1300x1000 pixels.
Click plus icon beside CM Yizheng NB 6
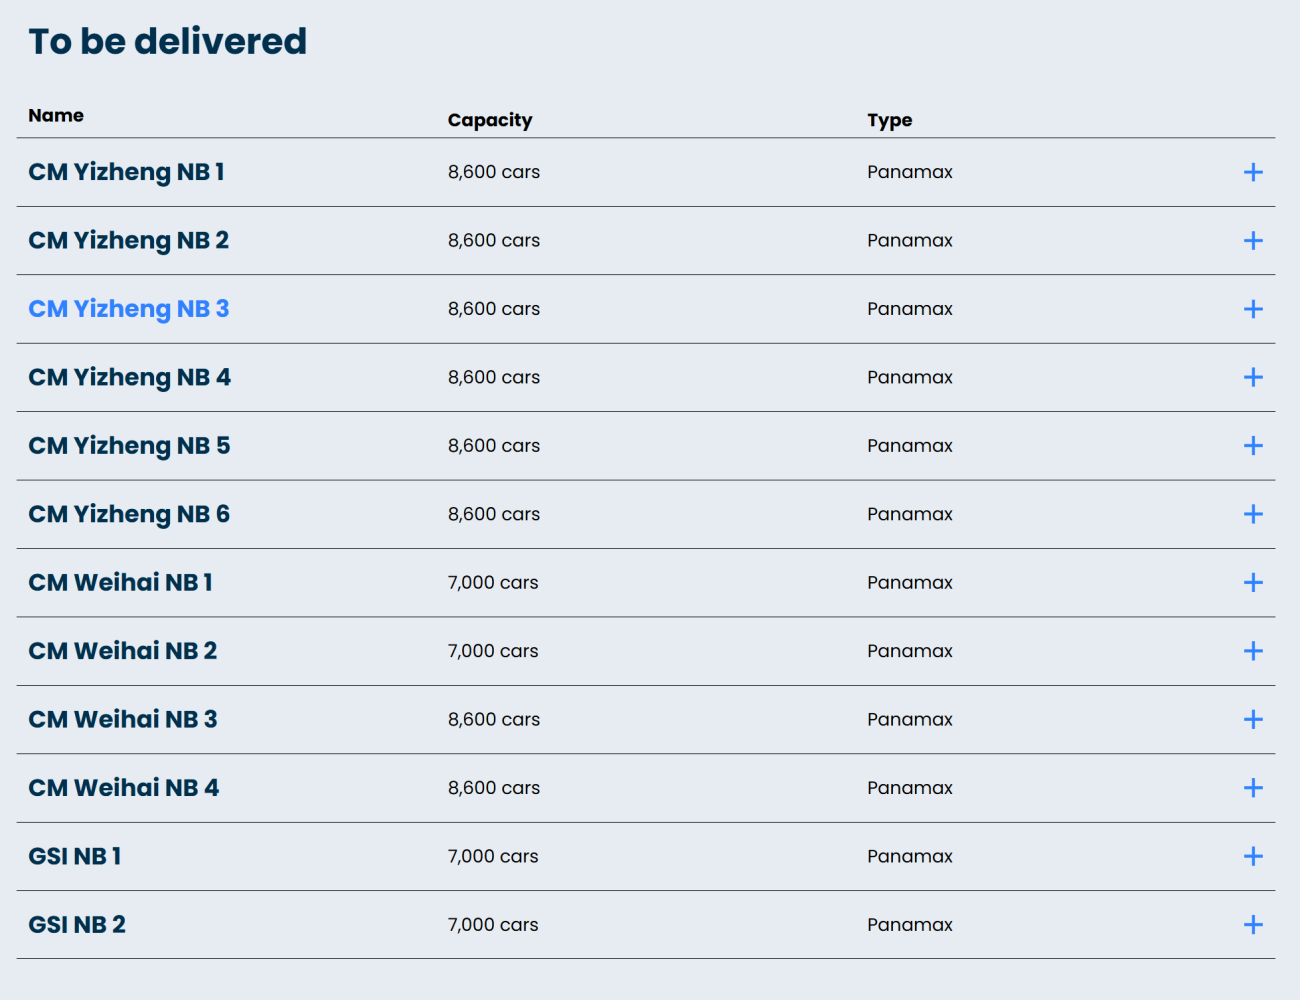tap(1253, 514)
